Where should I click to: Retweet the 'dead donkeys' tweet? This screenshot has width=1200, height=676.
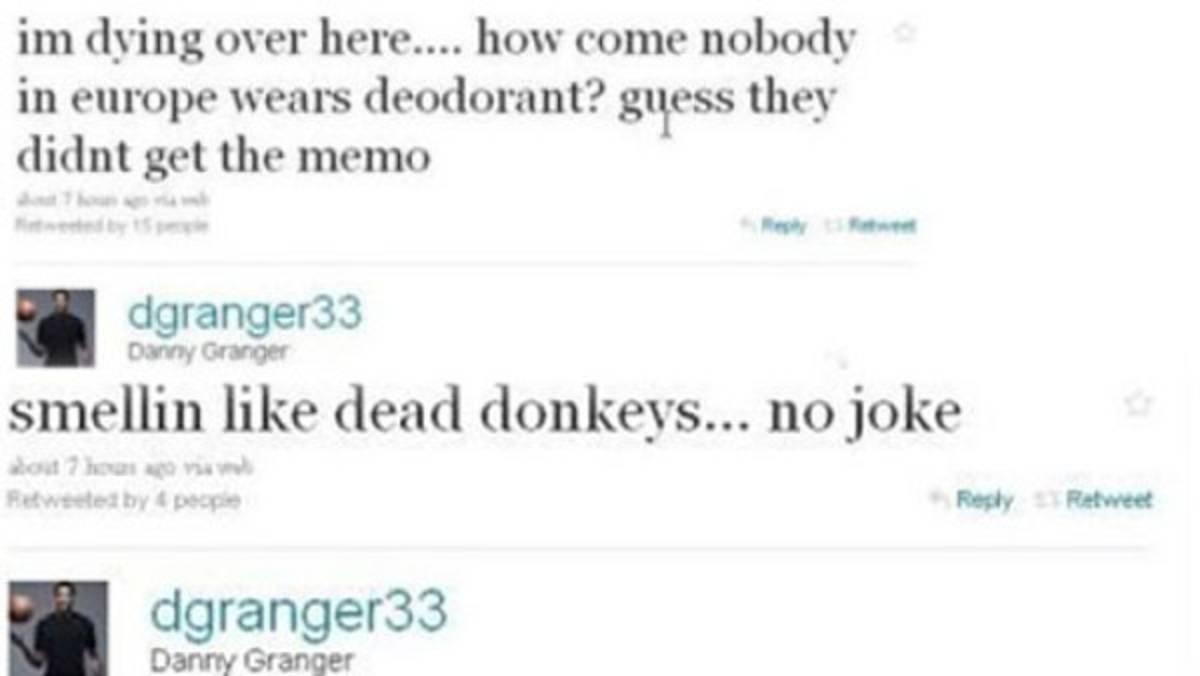1107,498
